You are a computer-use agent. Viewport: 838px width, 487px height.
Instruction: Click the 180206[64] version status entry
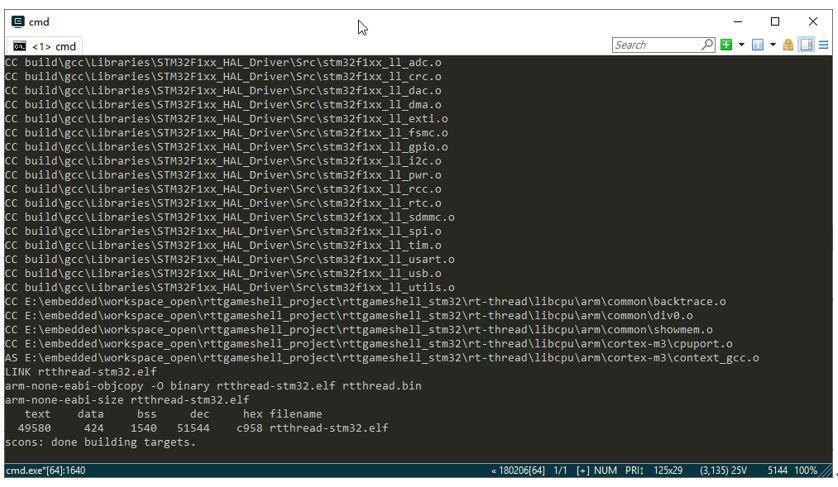[518, 470]
